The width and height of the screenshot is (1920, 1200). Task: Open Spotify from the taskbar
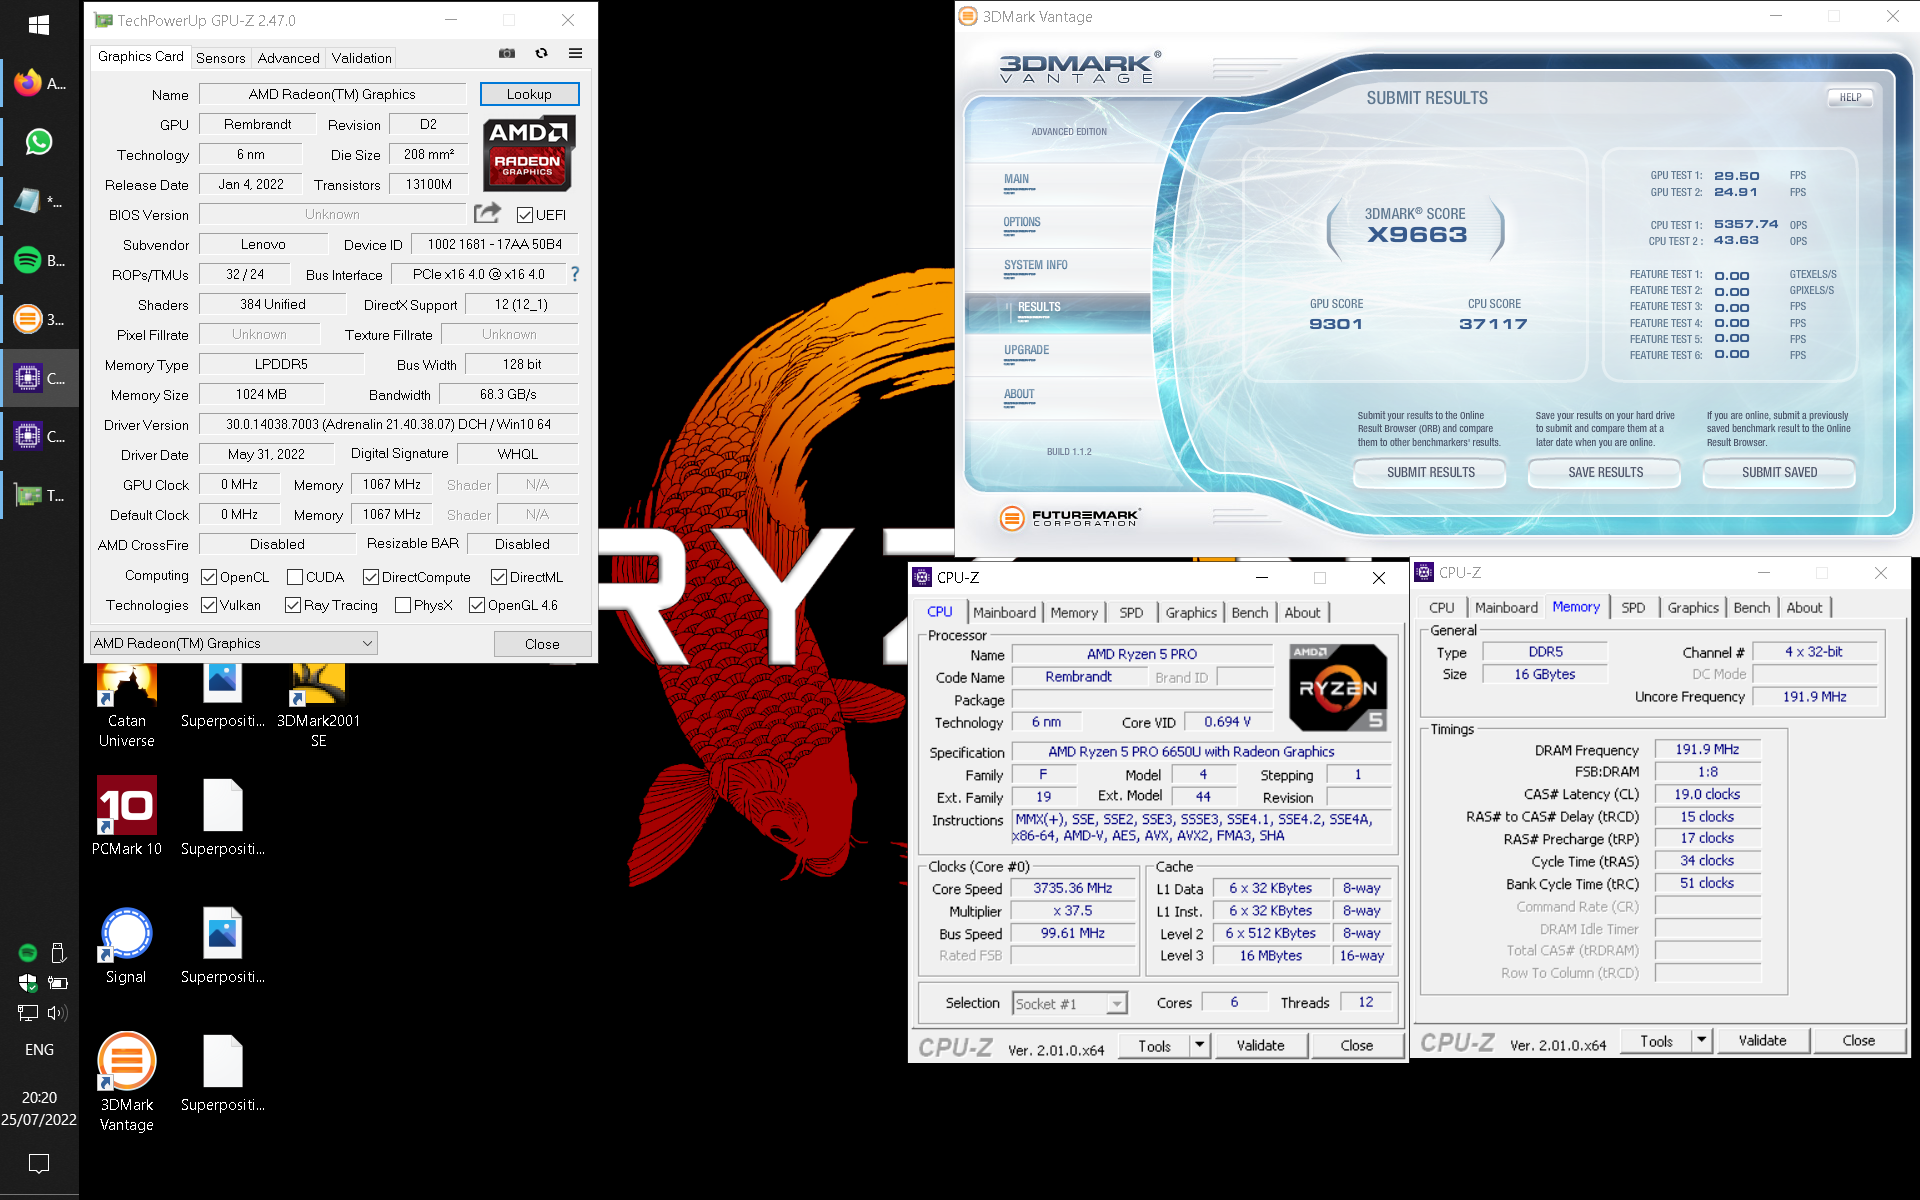click(x=39, y=260)
